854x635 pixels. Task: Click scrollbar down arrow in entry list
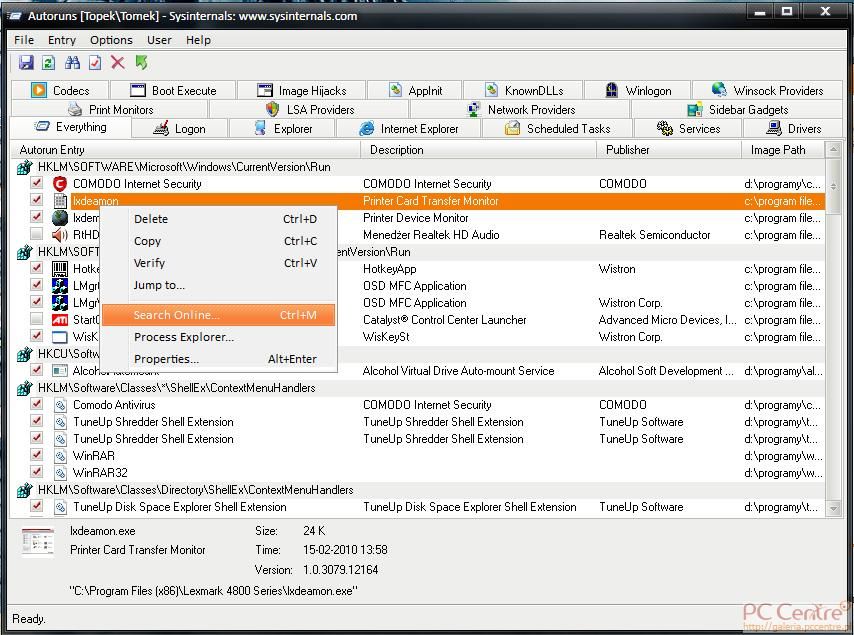coord(833,509)
